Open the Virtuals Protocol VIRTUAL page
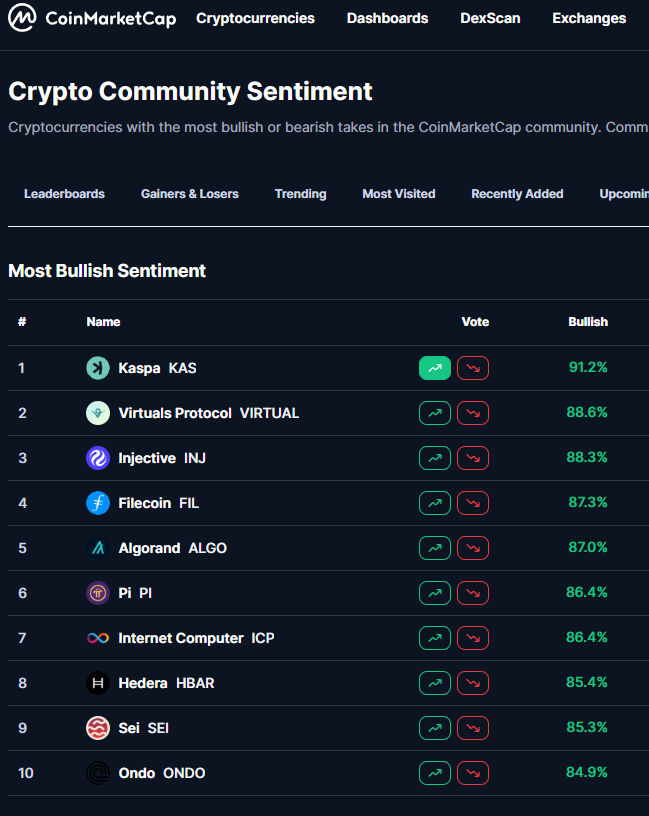 point(208,413)
